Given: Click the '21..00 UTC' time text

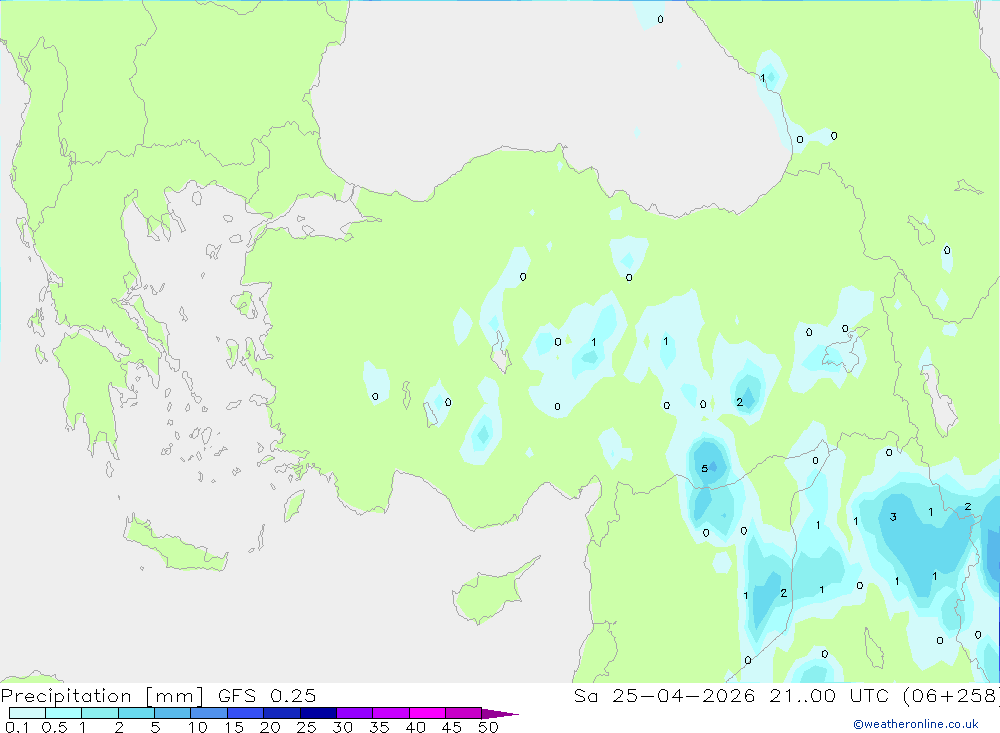Looking at the screenshot, I should [829, 695].
